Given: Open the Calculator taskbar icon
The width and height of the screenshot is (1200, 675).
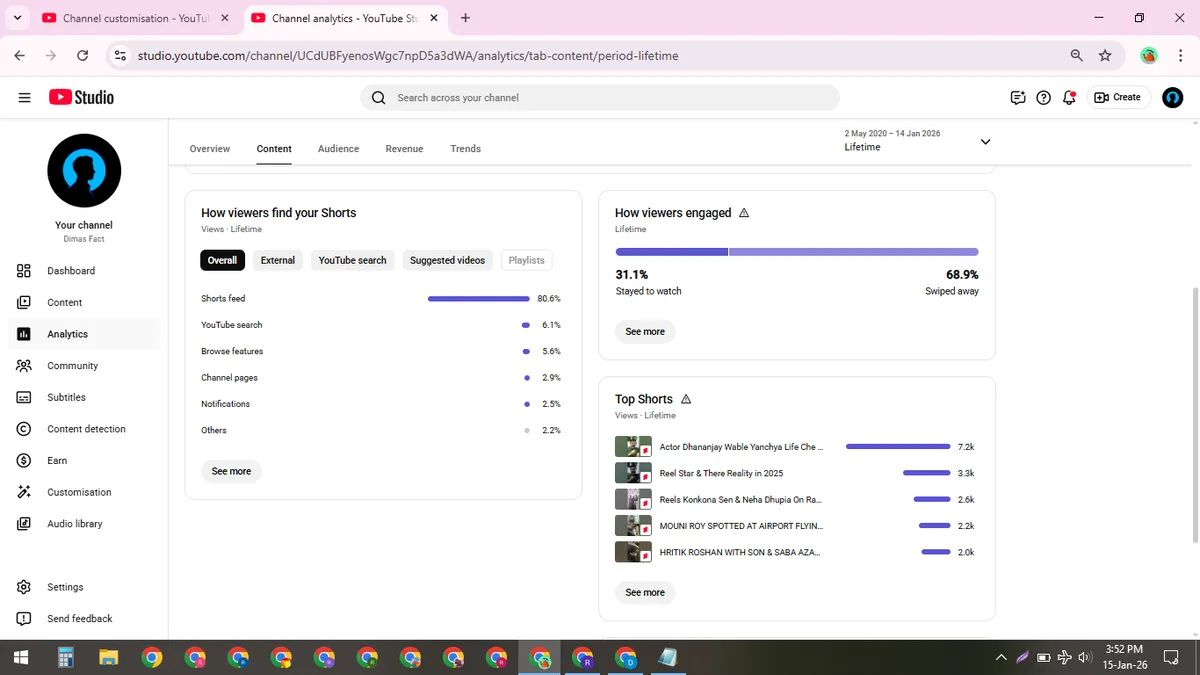Looking at the screenshot, I should (x=66, y=657).
